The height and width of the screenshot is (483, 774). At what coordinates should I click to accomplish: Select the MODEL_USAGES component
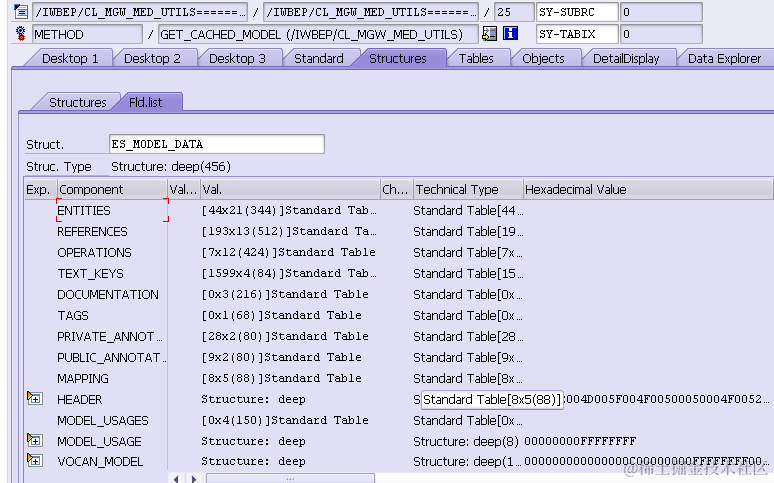click(103, 421)
